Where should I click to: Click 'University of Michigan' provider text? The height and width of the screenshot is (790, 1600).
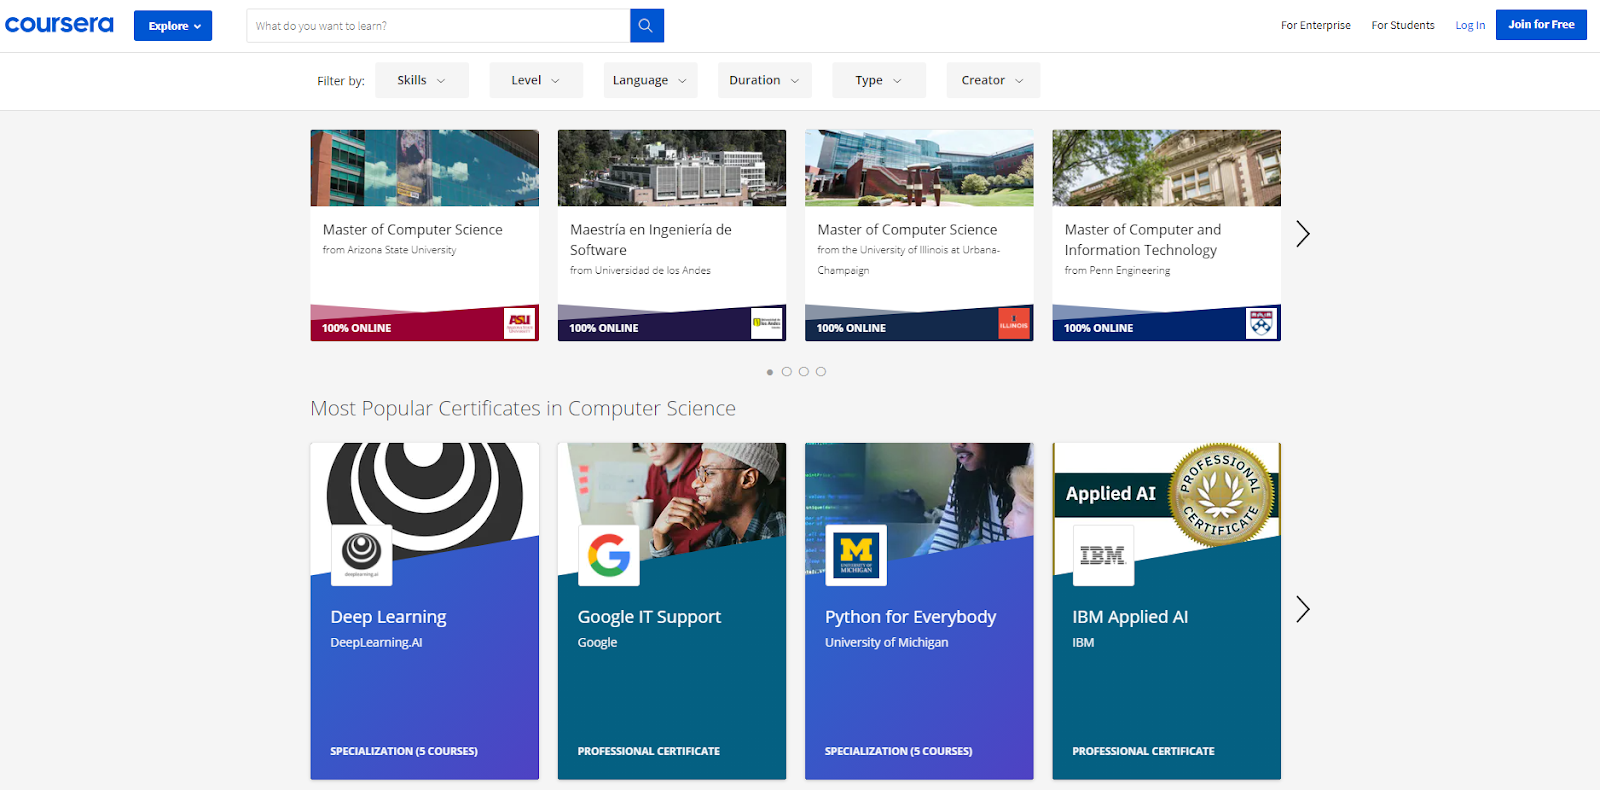tap(887, 643)
